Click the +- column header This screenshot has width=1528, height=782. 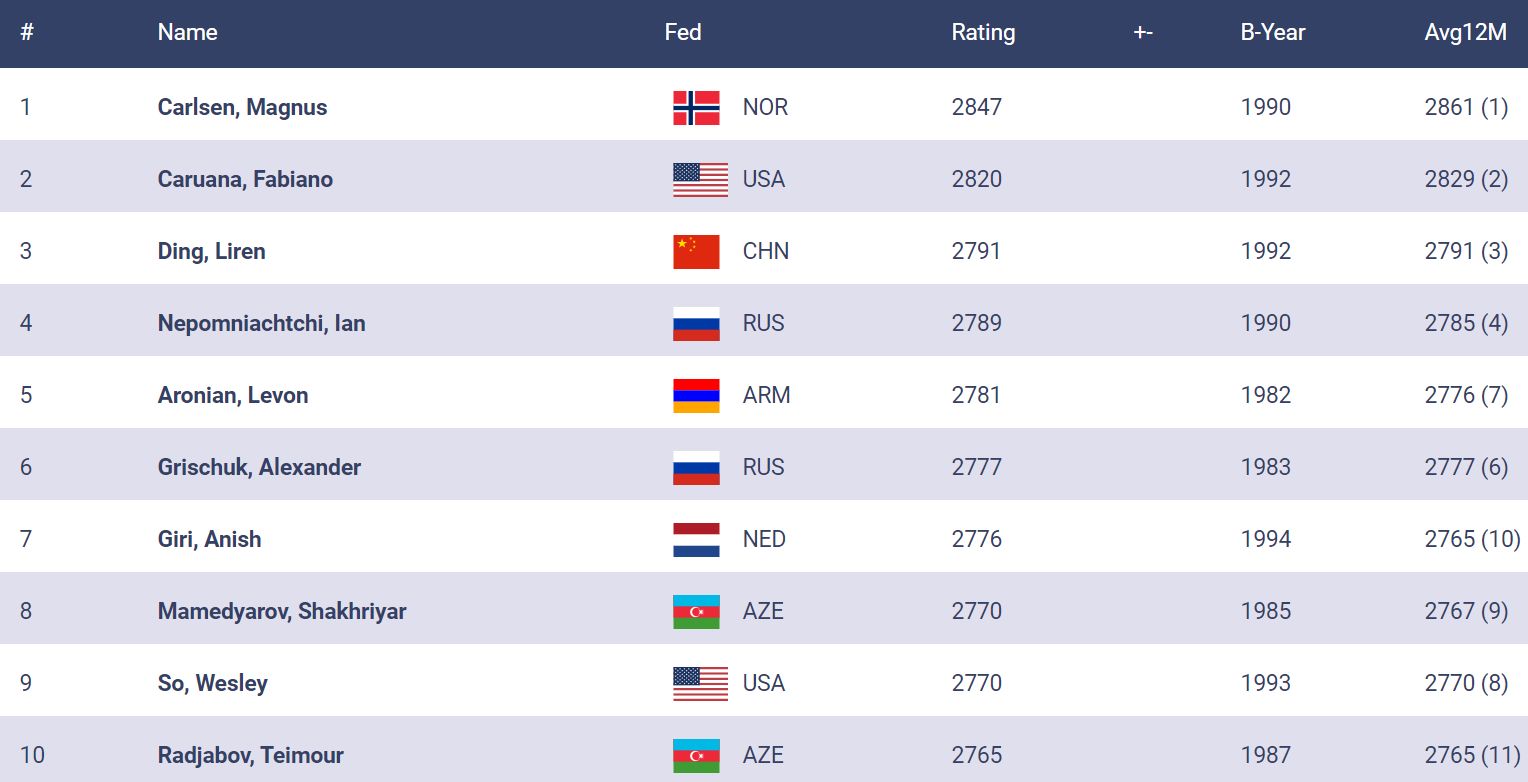[x=1143, y=33]
